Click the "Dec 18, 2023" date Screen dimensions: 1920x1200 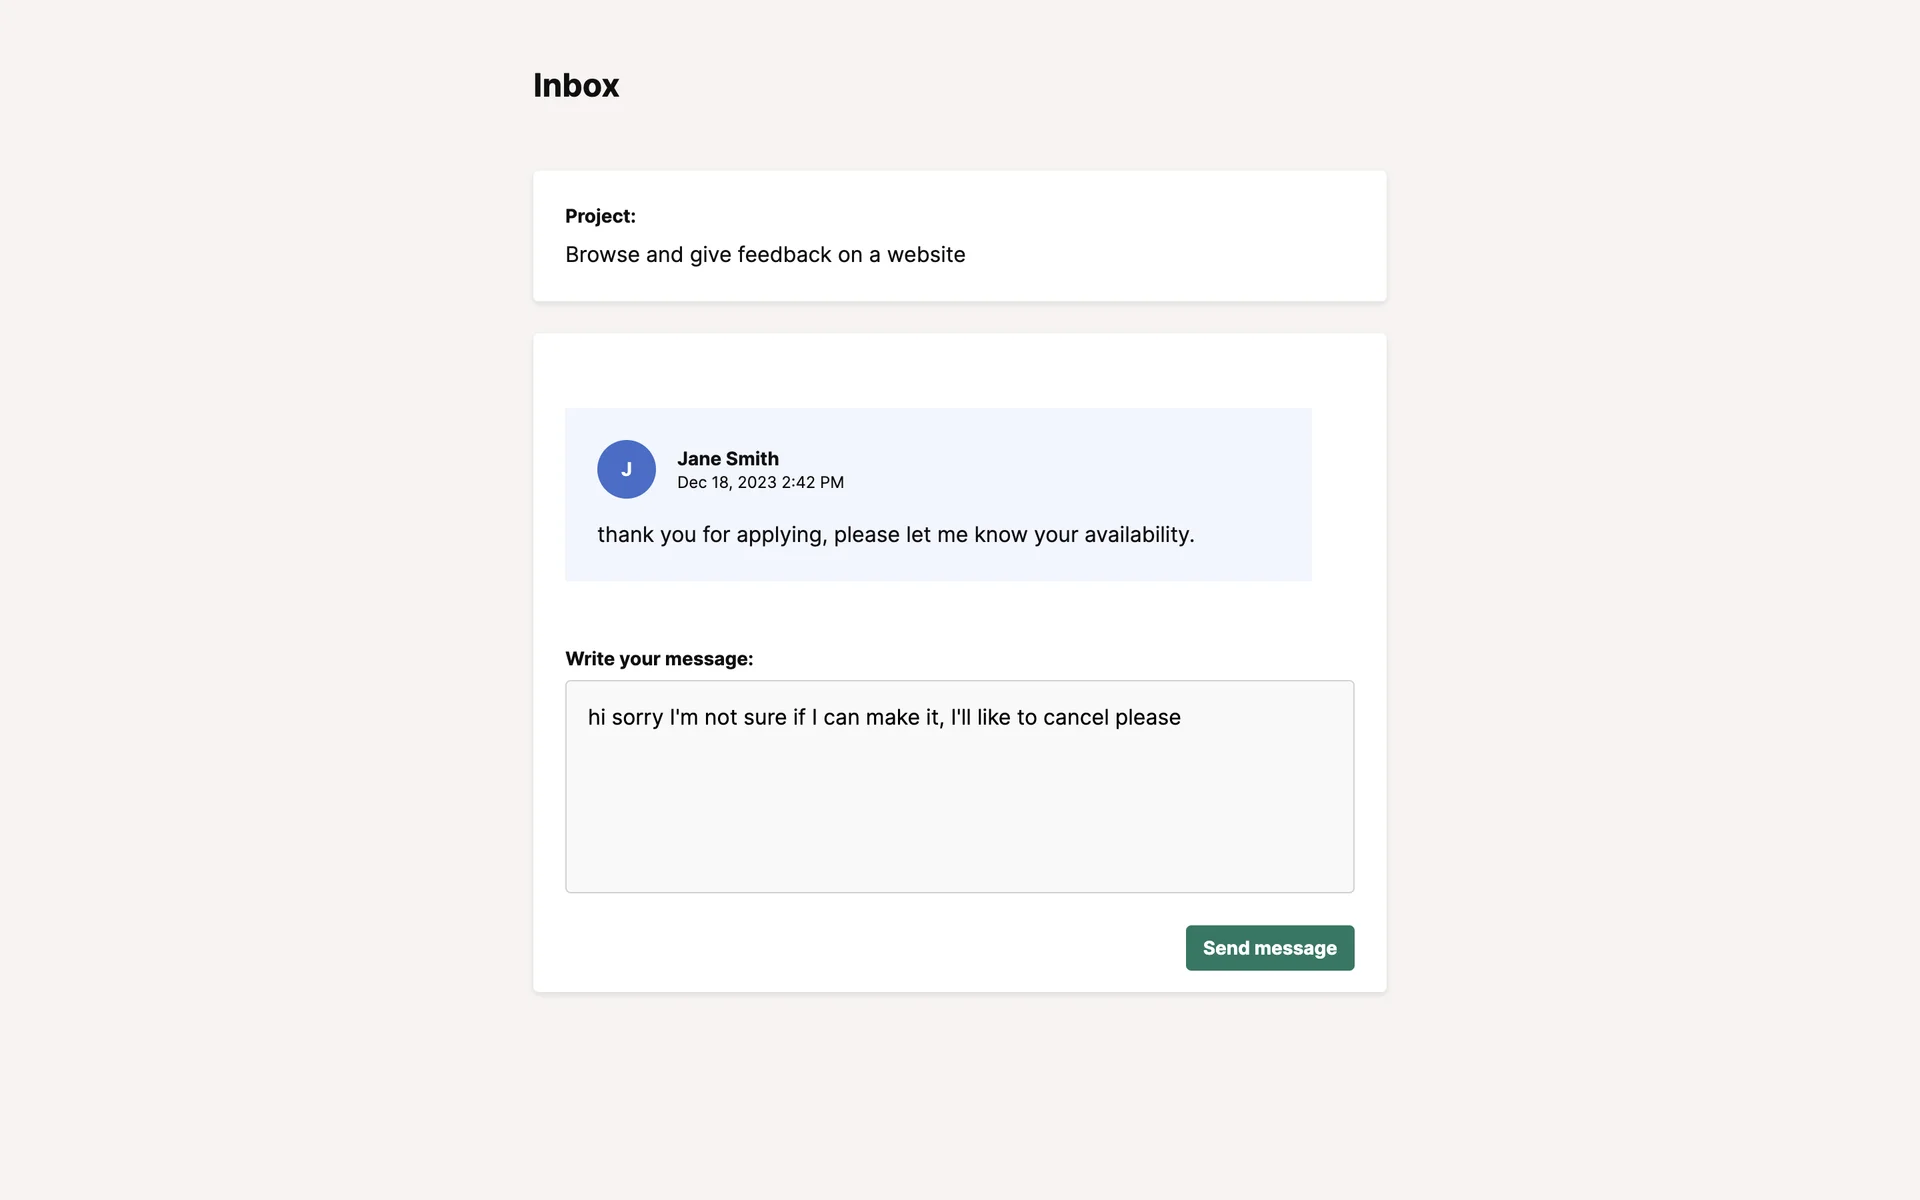[726, 483]
